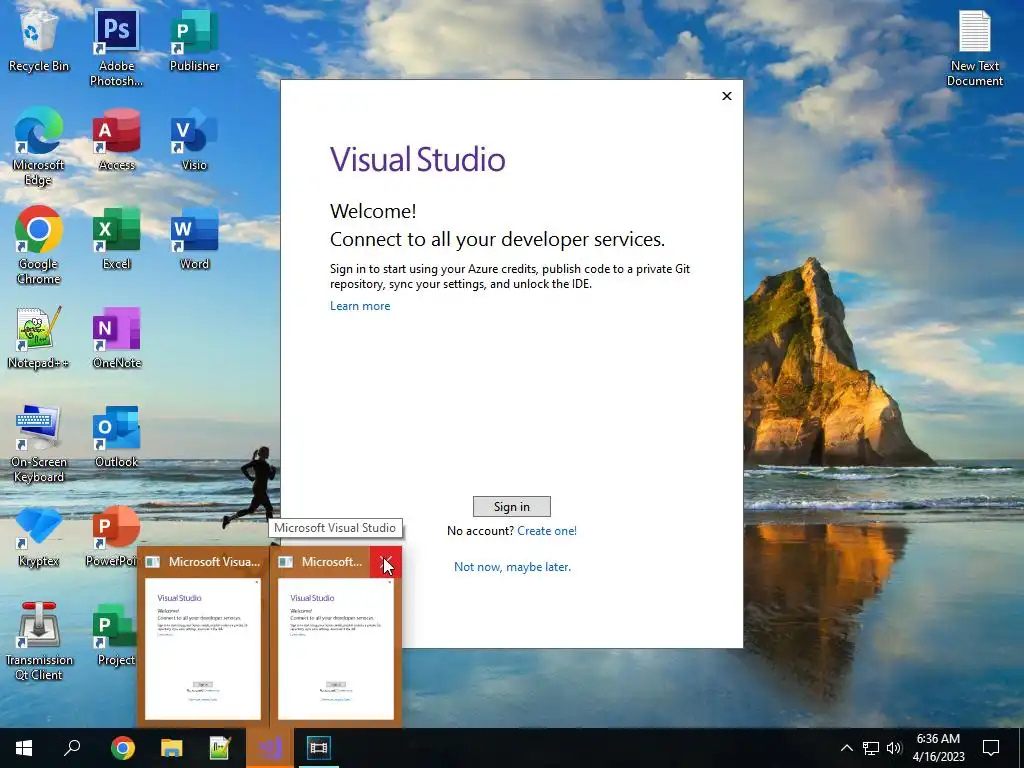Open the notification center icon

[991, 748]
